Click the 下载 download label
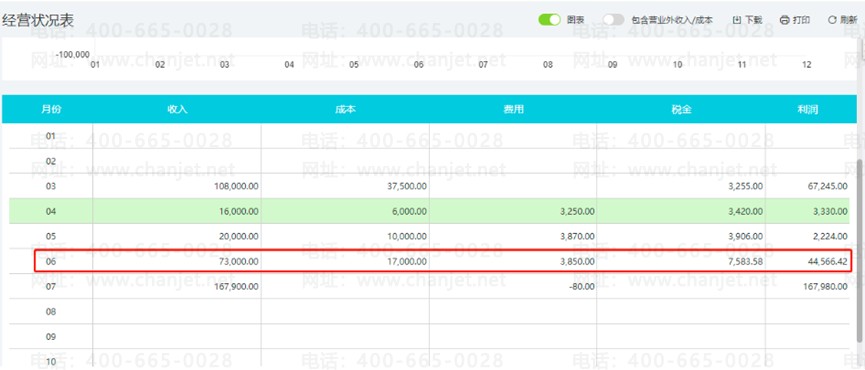Viewport: 865px width, 370px height. click(754, 20)
